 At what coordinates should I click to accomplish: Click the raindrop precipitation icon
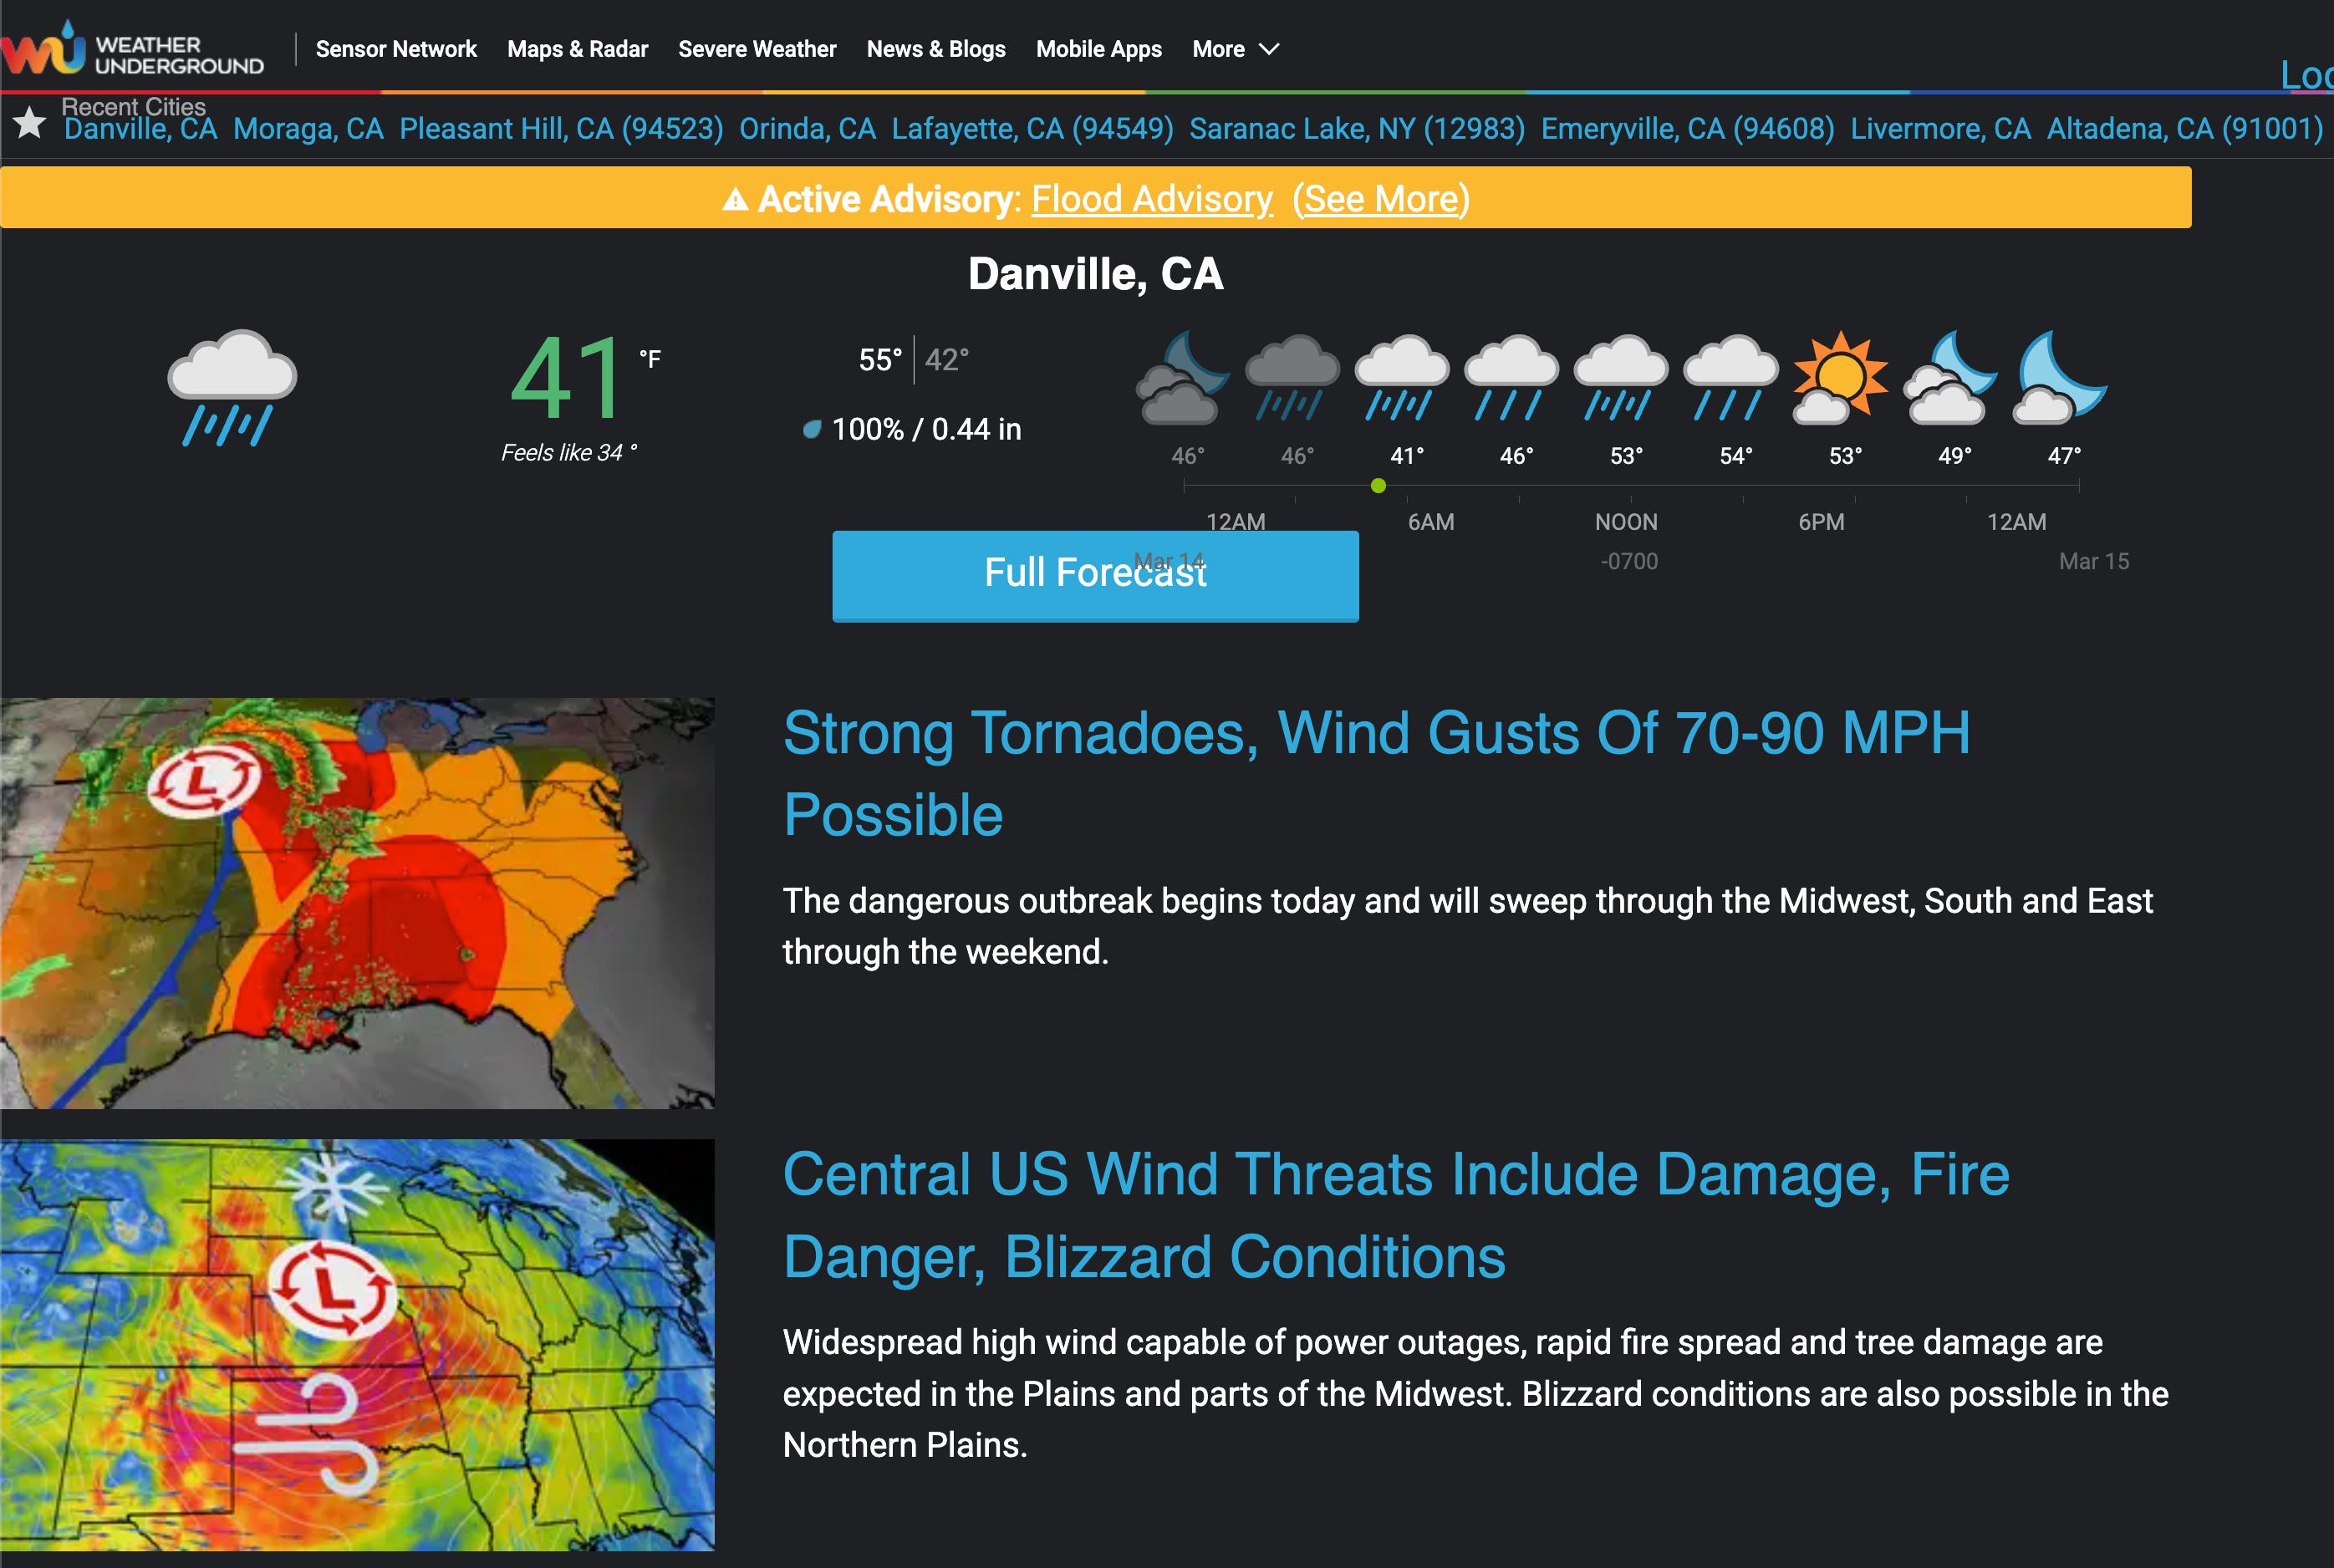pyautogui.click(x=812, y=429)
